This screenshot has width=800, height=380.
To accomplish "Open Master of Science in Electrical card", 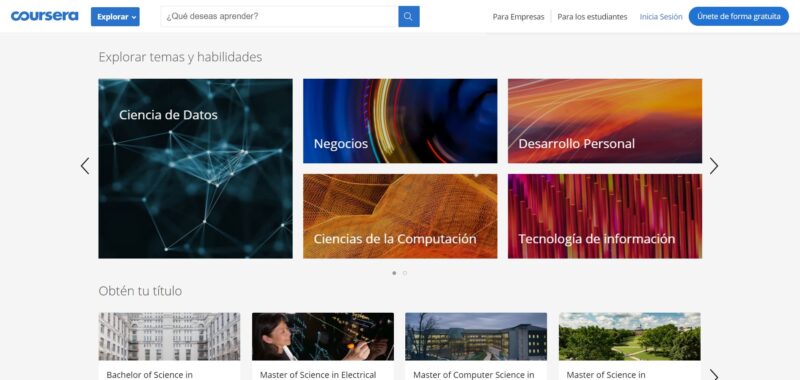I will point(323,346).
